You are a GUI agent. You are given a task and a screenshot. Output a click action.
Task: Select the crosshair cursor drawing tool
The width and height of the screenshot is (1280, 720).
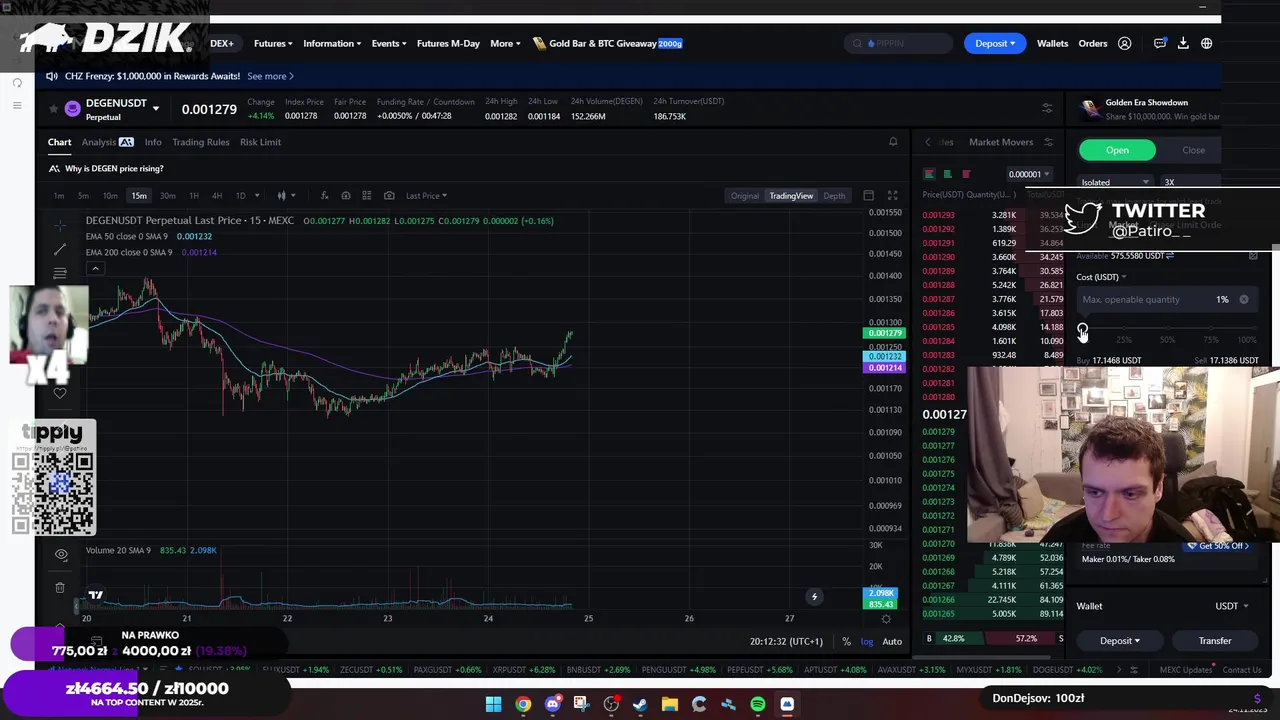pyautogui.click(x=60, y=225)
